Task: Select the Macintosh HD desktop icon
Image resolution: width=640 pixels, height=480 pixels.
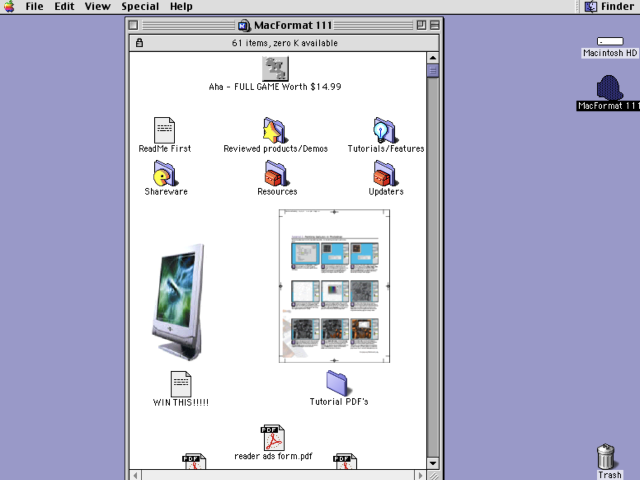Action: [x=610, y=41]
